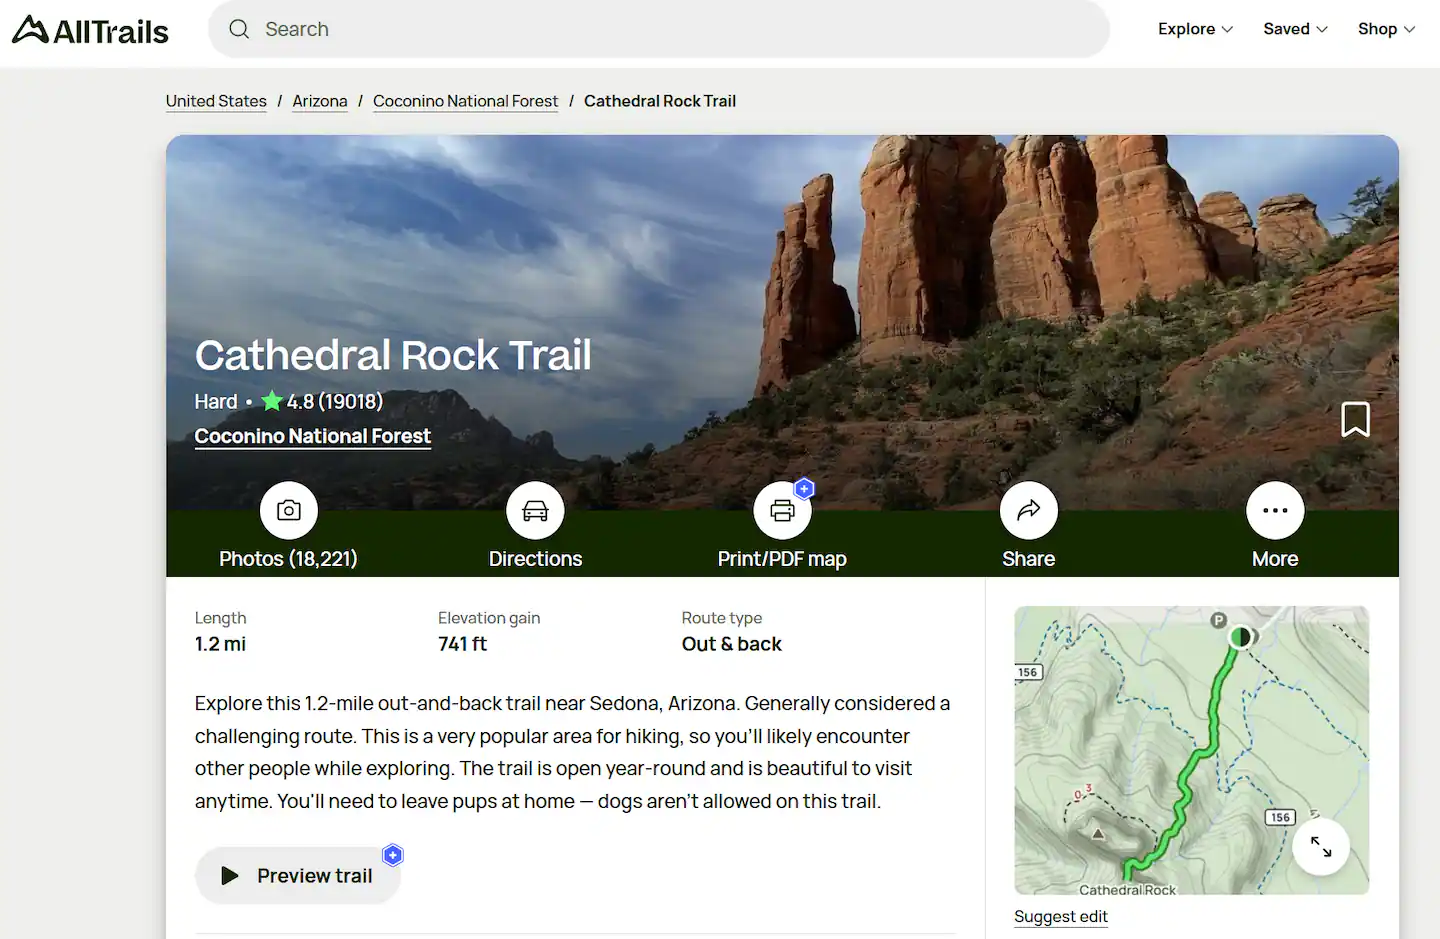The image size is (1440, 939).
Task: Open Coconino National Forest breadcrumb link
Action: pos(465,101)
